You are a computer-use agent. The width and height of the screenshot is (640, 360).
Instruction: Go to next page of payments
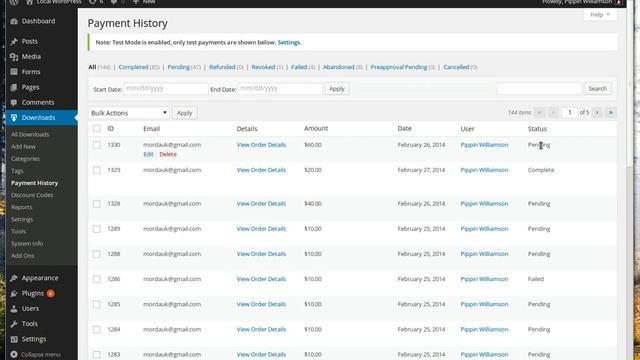(597, 112)
